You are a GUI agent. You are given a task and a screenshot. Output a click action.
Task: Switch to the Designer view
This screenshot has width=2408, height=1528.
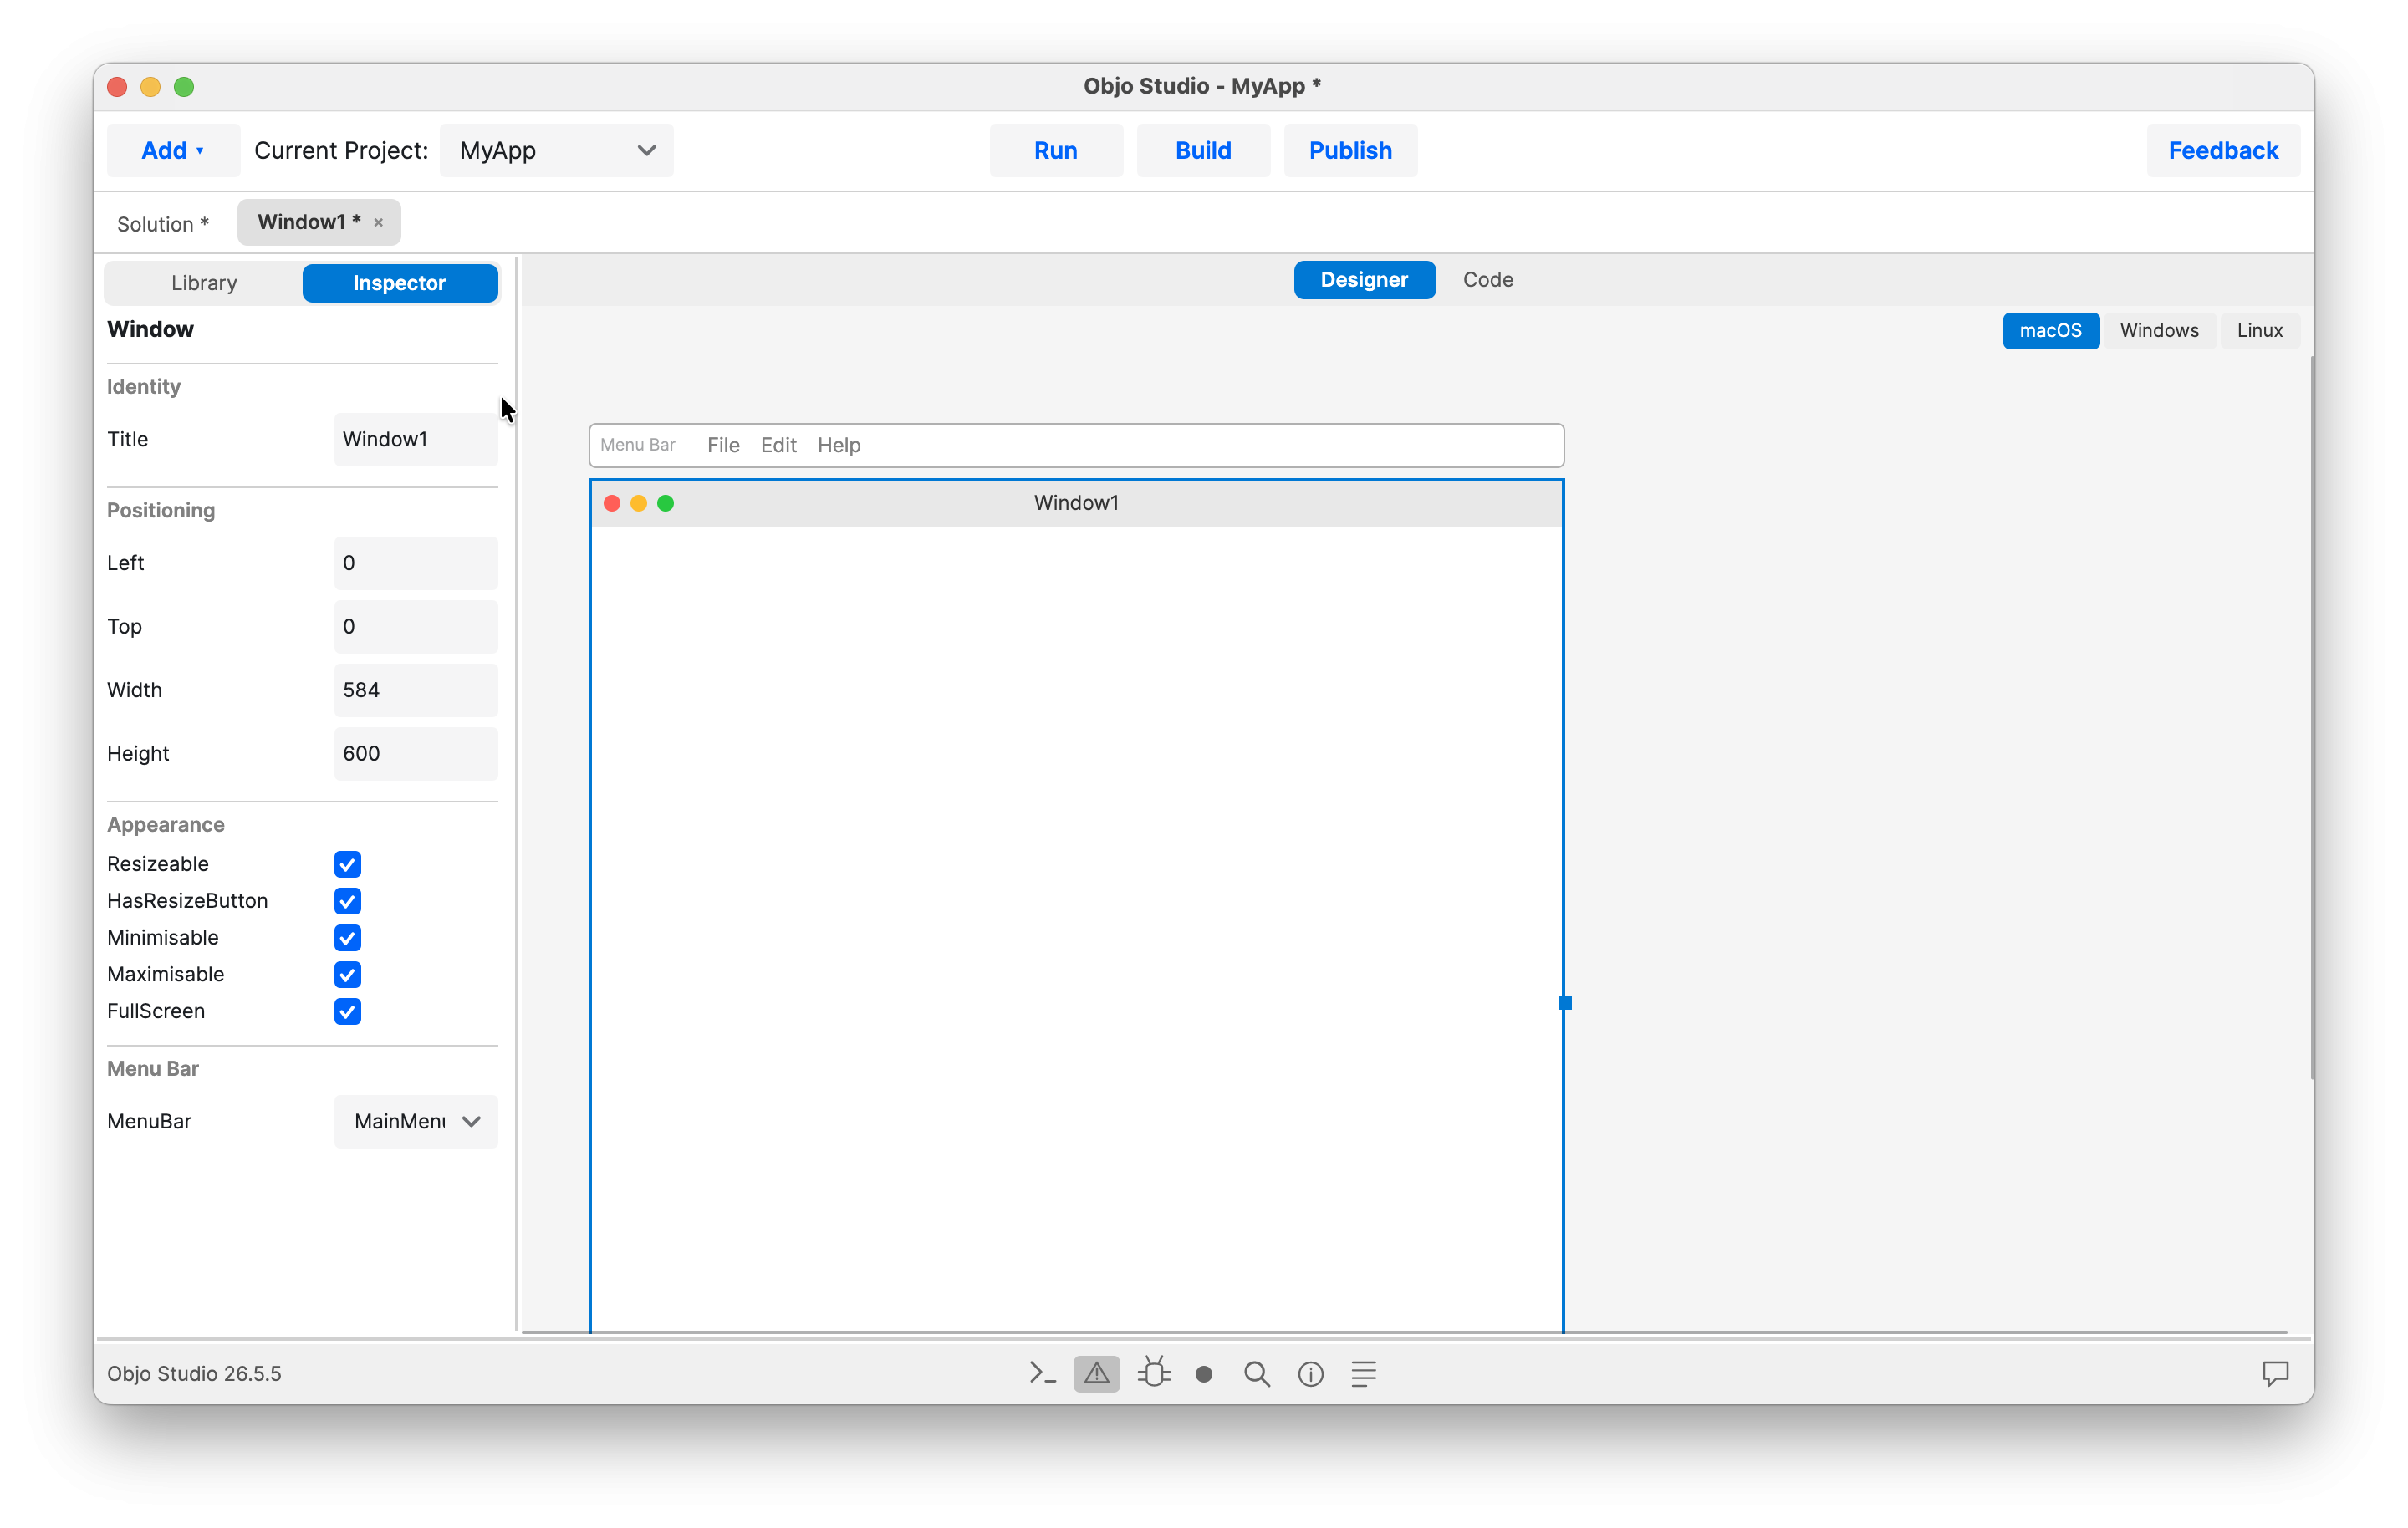coord(1364,280)
